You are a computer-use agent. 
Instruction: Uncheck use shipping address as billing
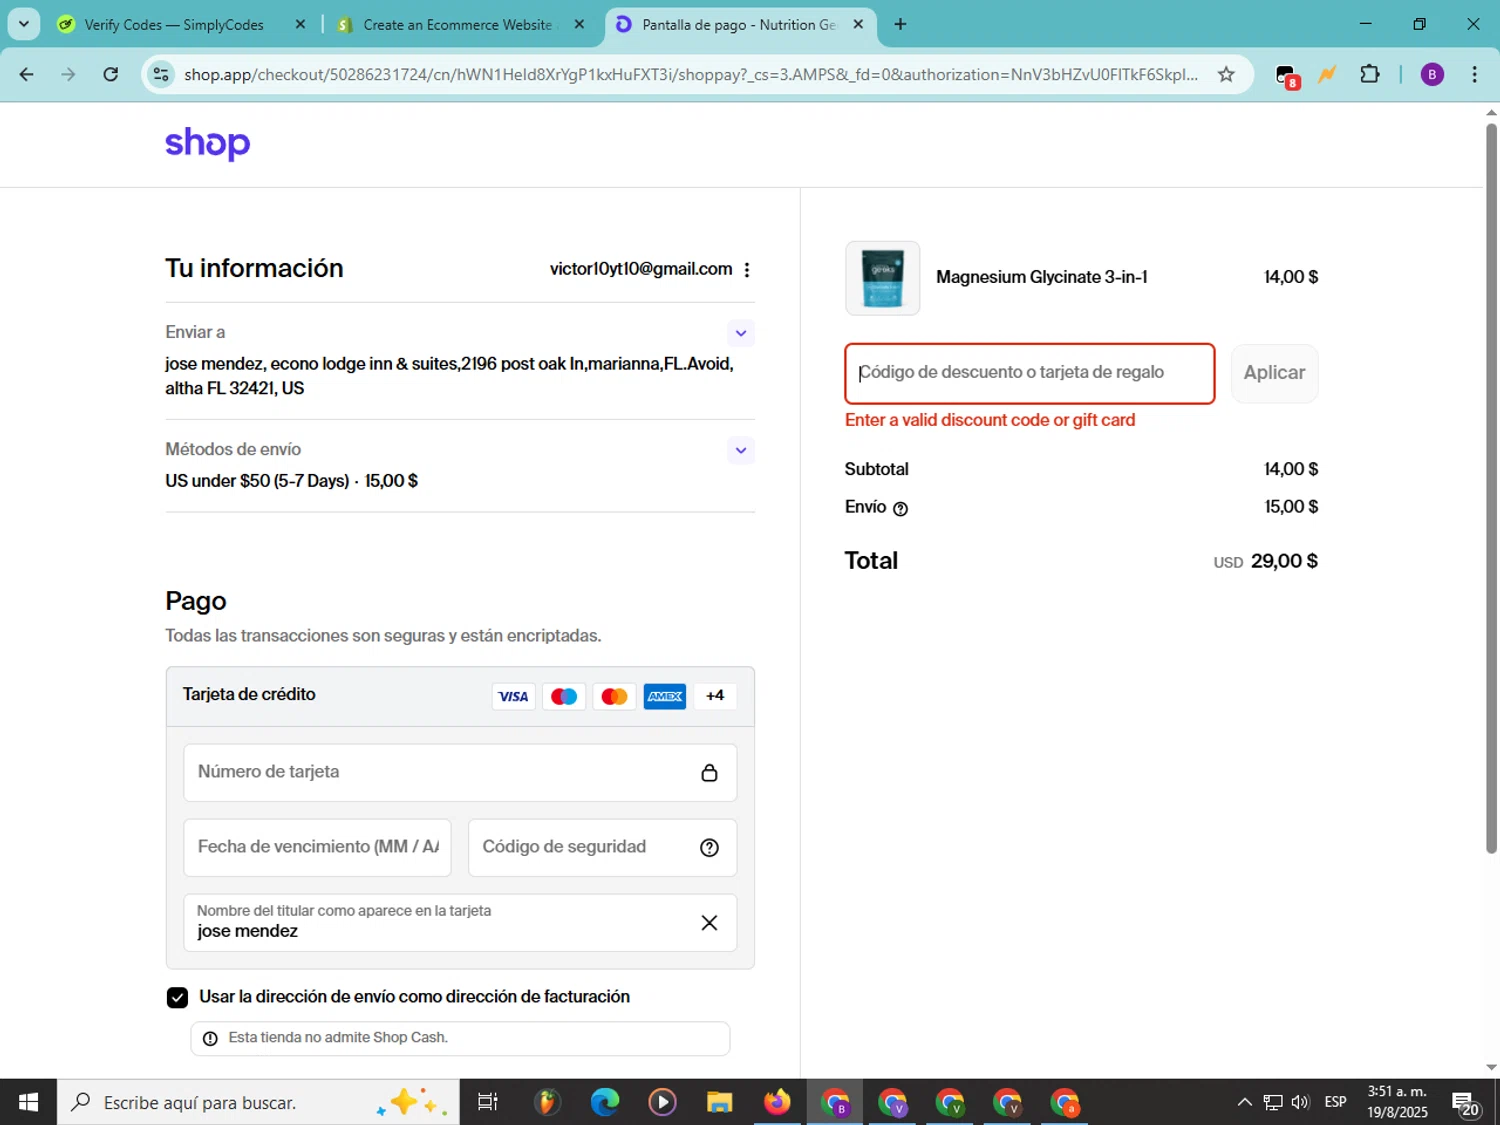tap(177, 997)
